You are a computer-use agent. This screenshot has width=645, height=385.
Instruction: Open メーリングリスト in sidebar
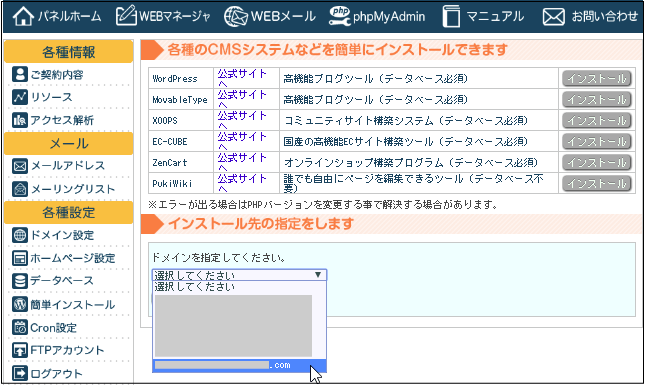pos(73,189)
